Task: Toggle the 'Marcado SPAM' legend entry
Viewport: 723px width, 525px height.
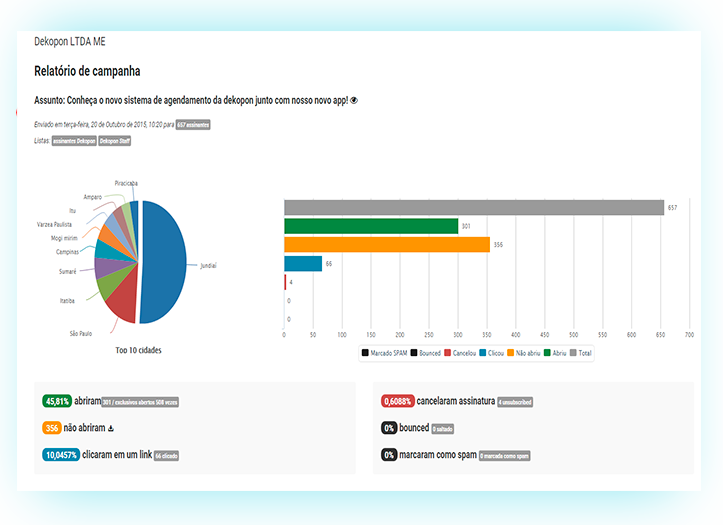Action: [386, 353]
